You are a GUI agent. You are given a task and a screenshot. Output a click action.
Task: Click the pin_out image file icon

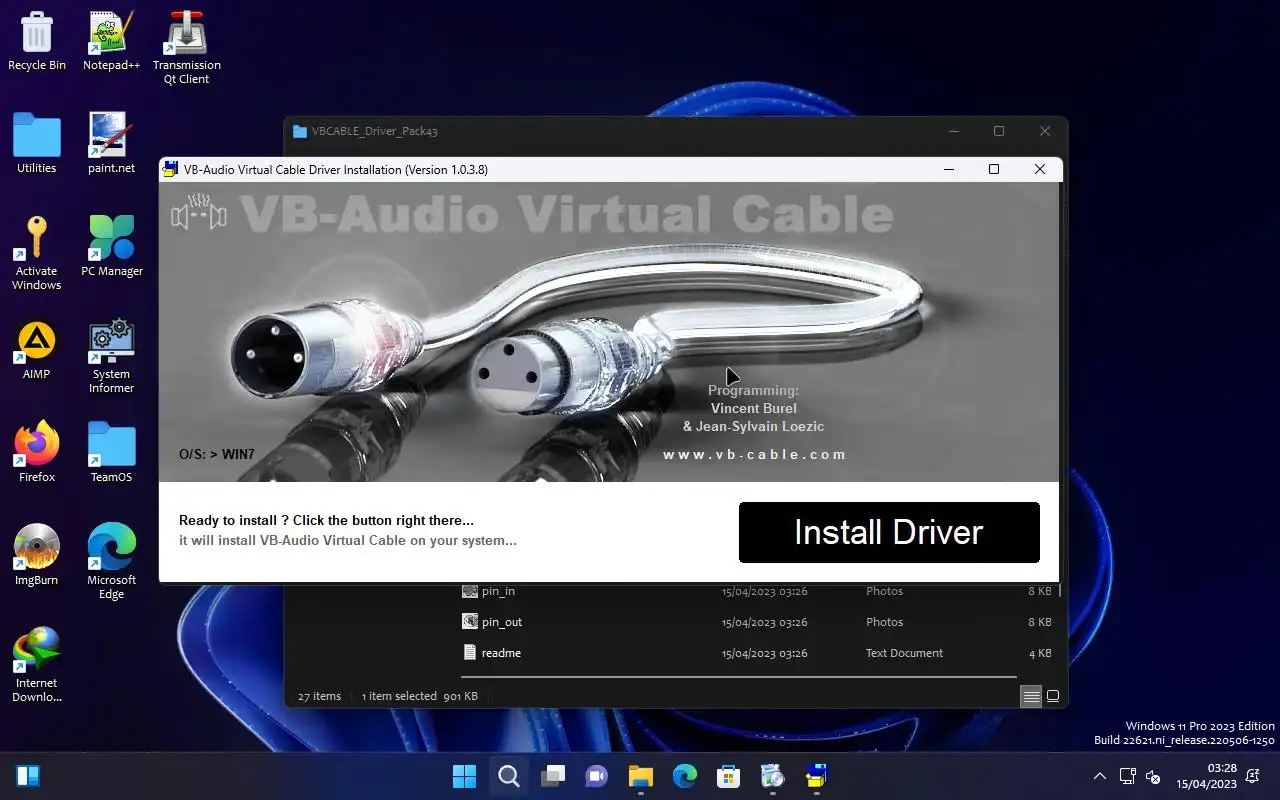point(470,622)
